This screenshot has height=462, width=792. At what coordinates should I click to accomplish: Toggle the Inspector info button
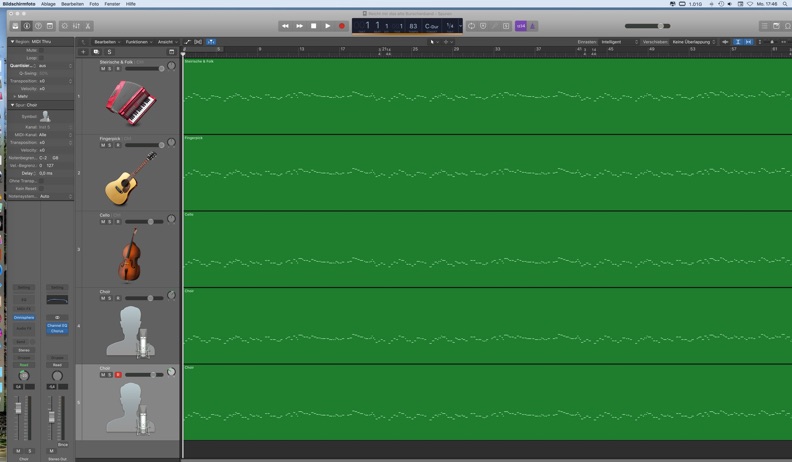point(27,26)
